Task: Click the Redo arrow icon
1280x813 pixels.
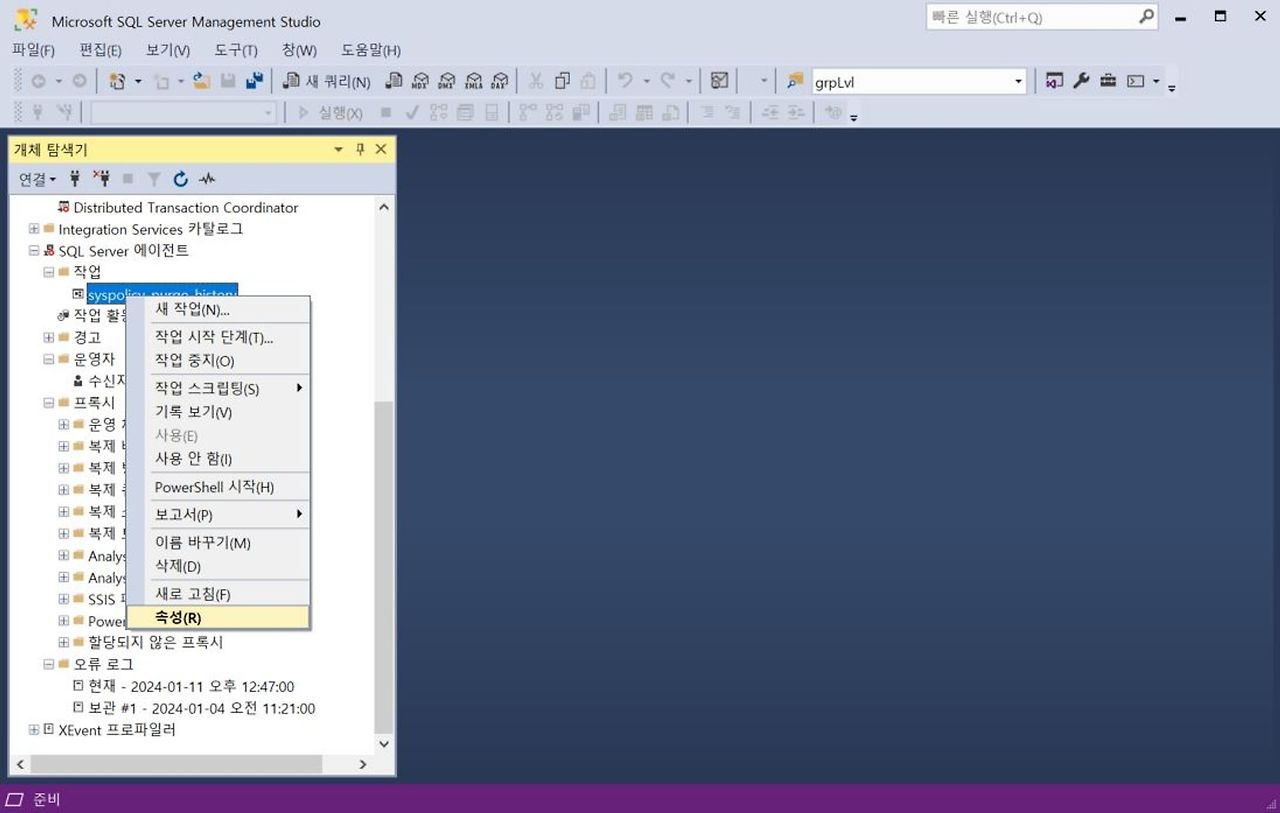Action: [x=667, y=81]
